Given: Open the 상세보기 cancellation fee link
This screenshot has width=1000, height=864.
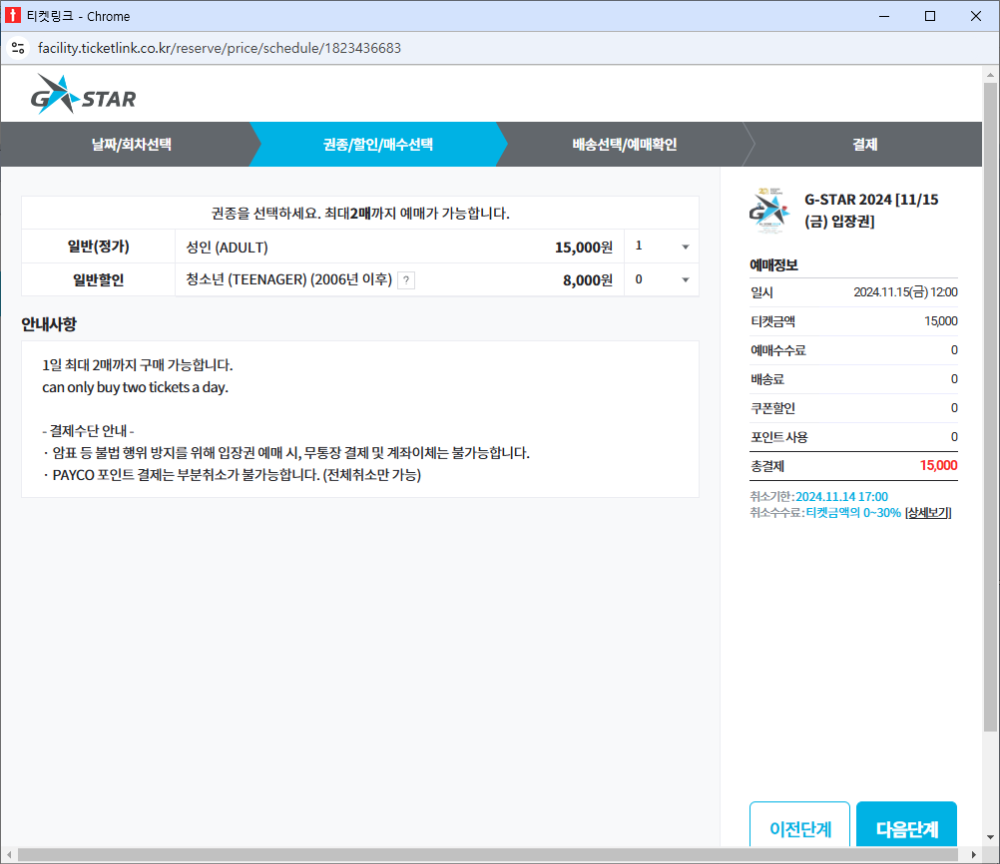Looking at the screenshot, I should coord(928,513).
